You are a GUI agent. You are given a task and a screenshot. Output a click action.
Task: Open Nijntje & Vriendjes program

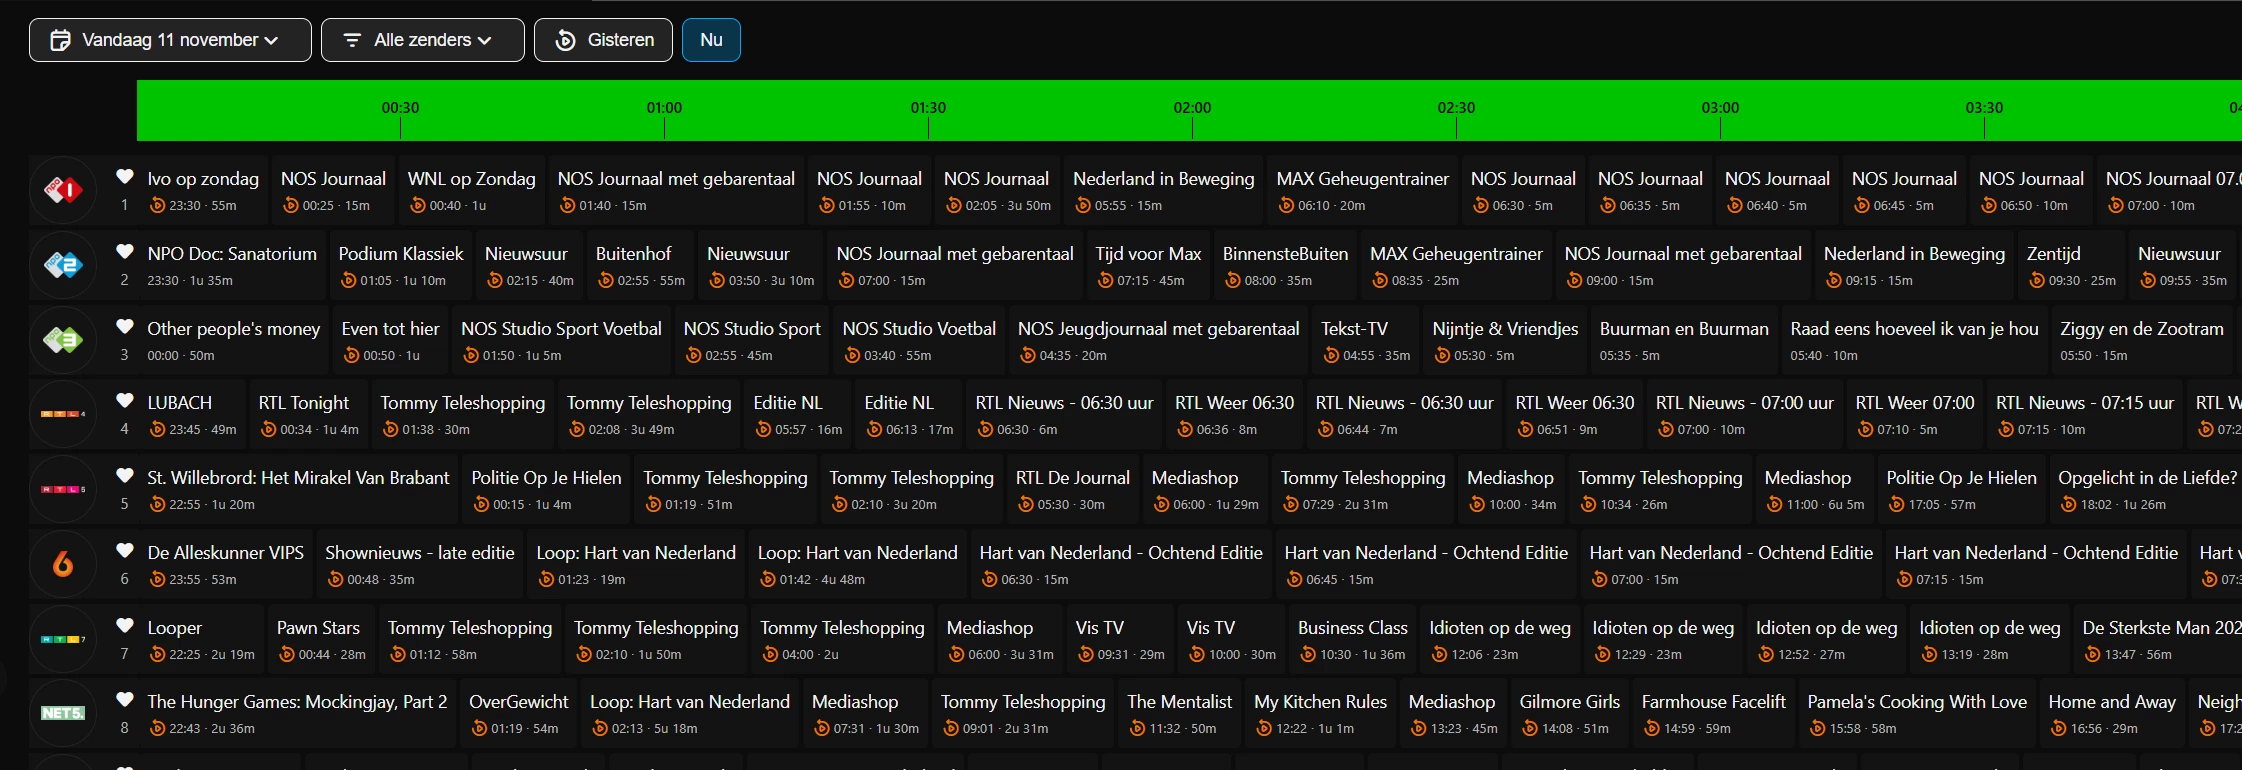click(x=1505, y=340)
